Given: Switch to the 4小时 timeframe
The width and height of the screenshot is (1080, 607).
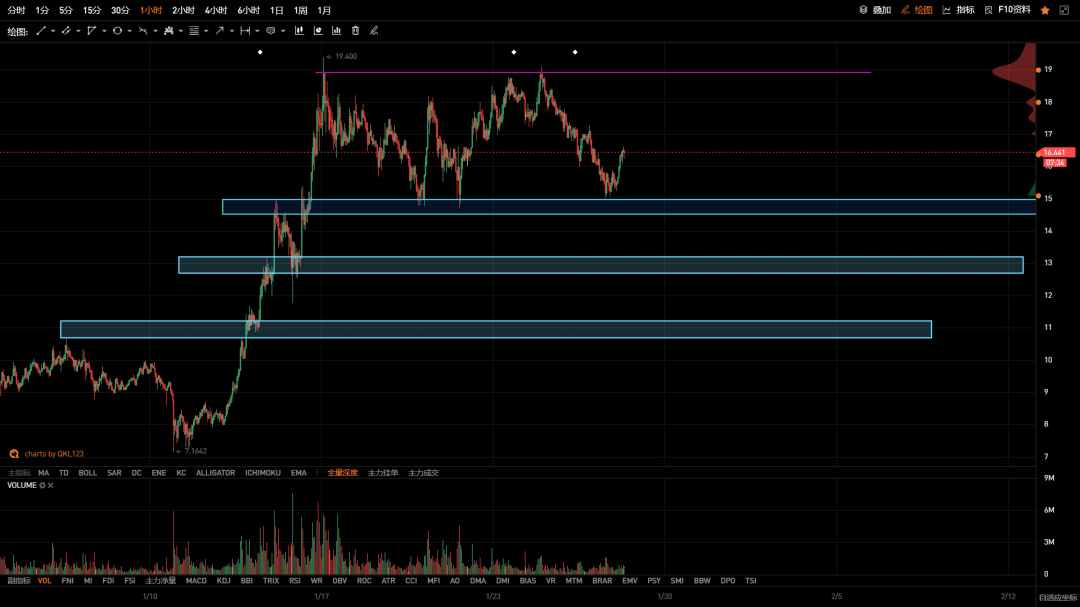Looking at the screenshot, I should click(216, 10).
